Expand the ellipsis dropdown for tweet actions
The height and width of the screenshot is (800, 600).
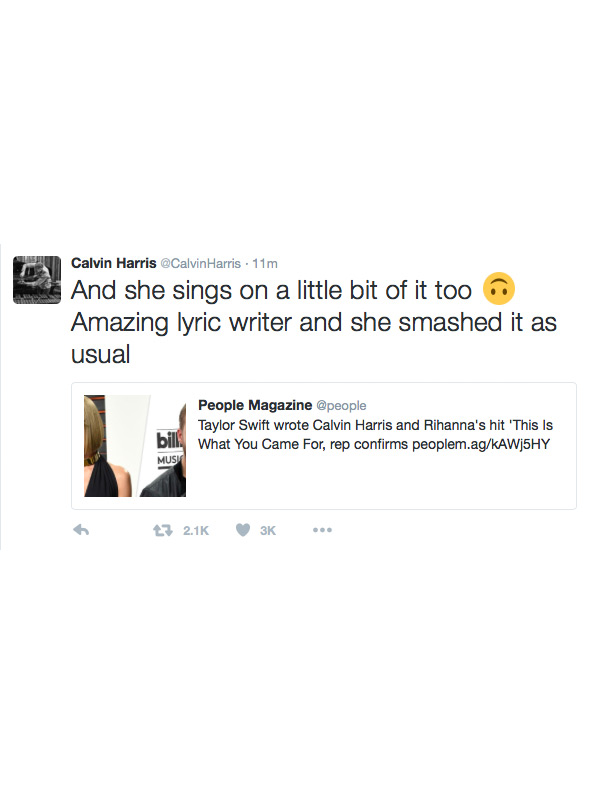pos(322,531)
